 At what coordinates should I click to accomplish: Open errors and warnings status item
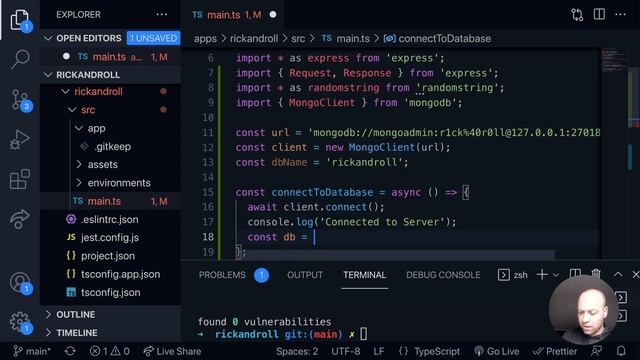click(x=109, y=351)
